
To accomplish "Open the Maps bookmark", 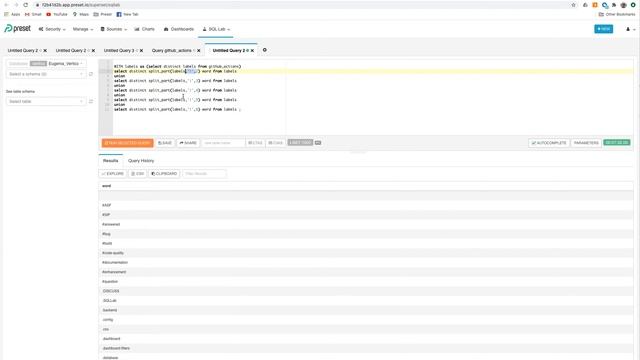I will coord(81,14).
